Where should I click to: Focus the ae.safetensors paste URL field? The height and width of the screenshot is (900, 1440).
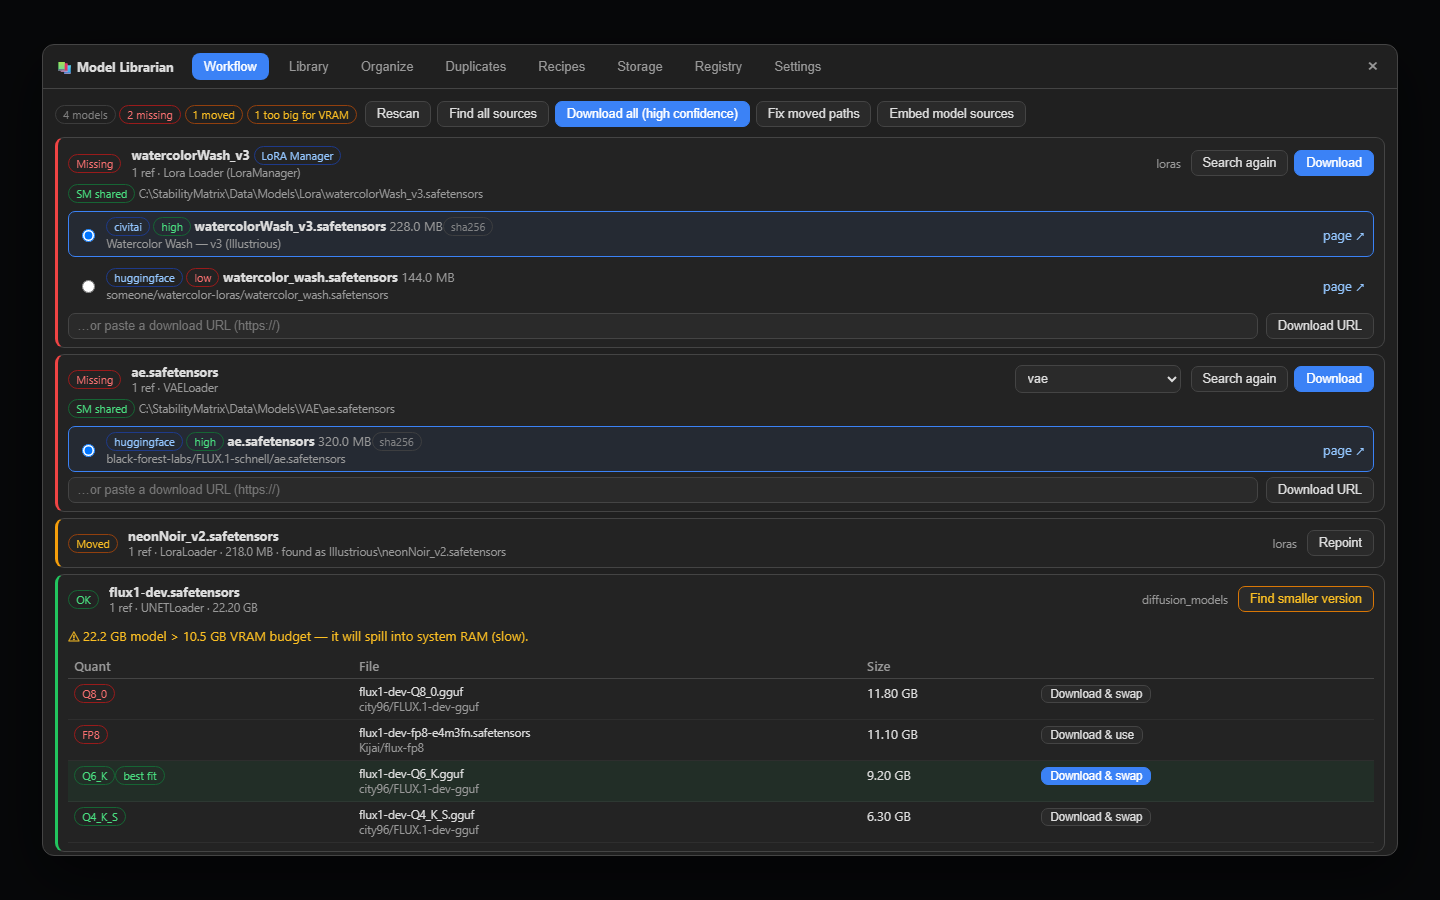[662, 490]
